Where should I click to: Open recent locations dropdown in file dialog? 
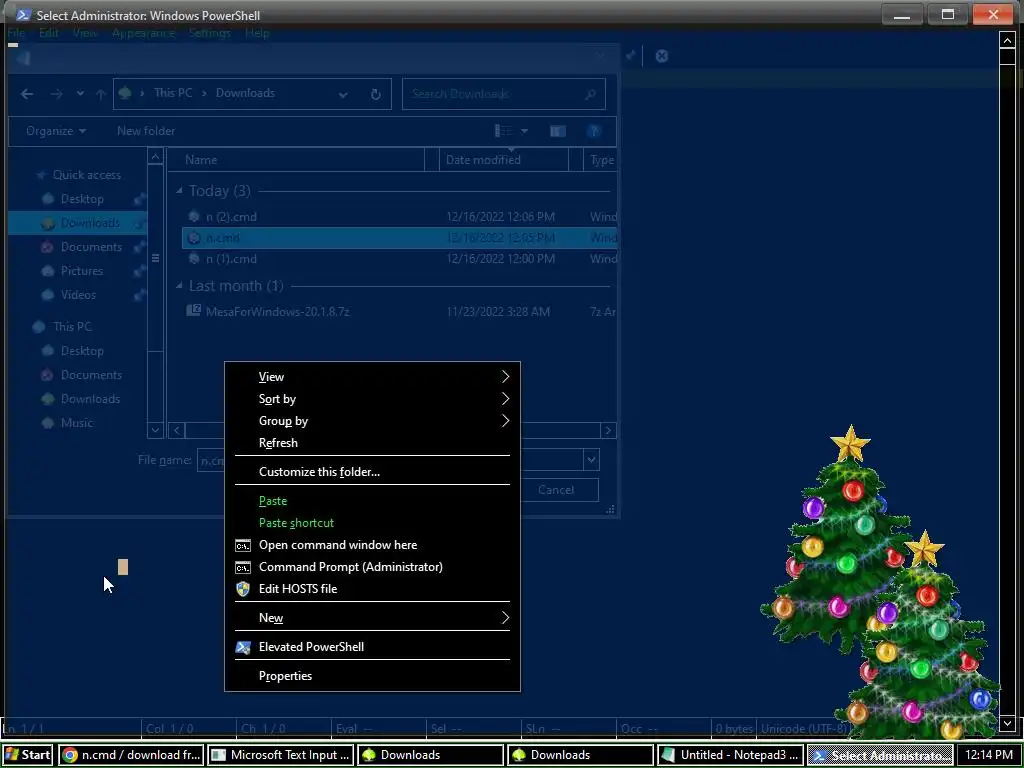[x=80, y=94]
